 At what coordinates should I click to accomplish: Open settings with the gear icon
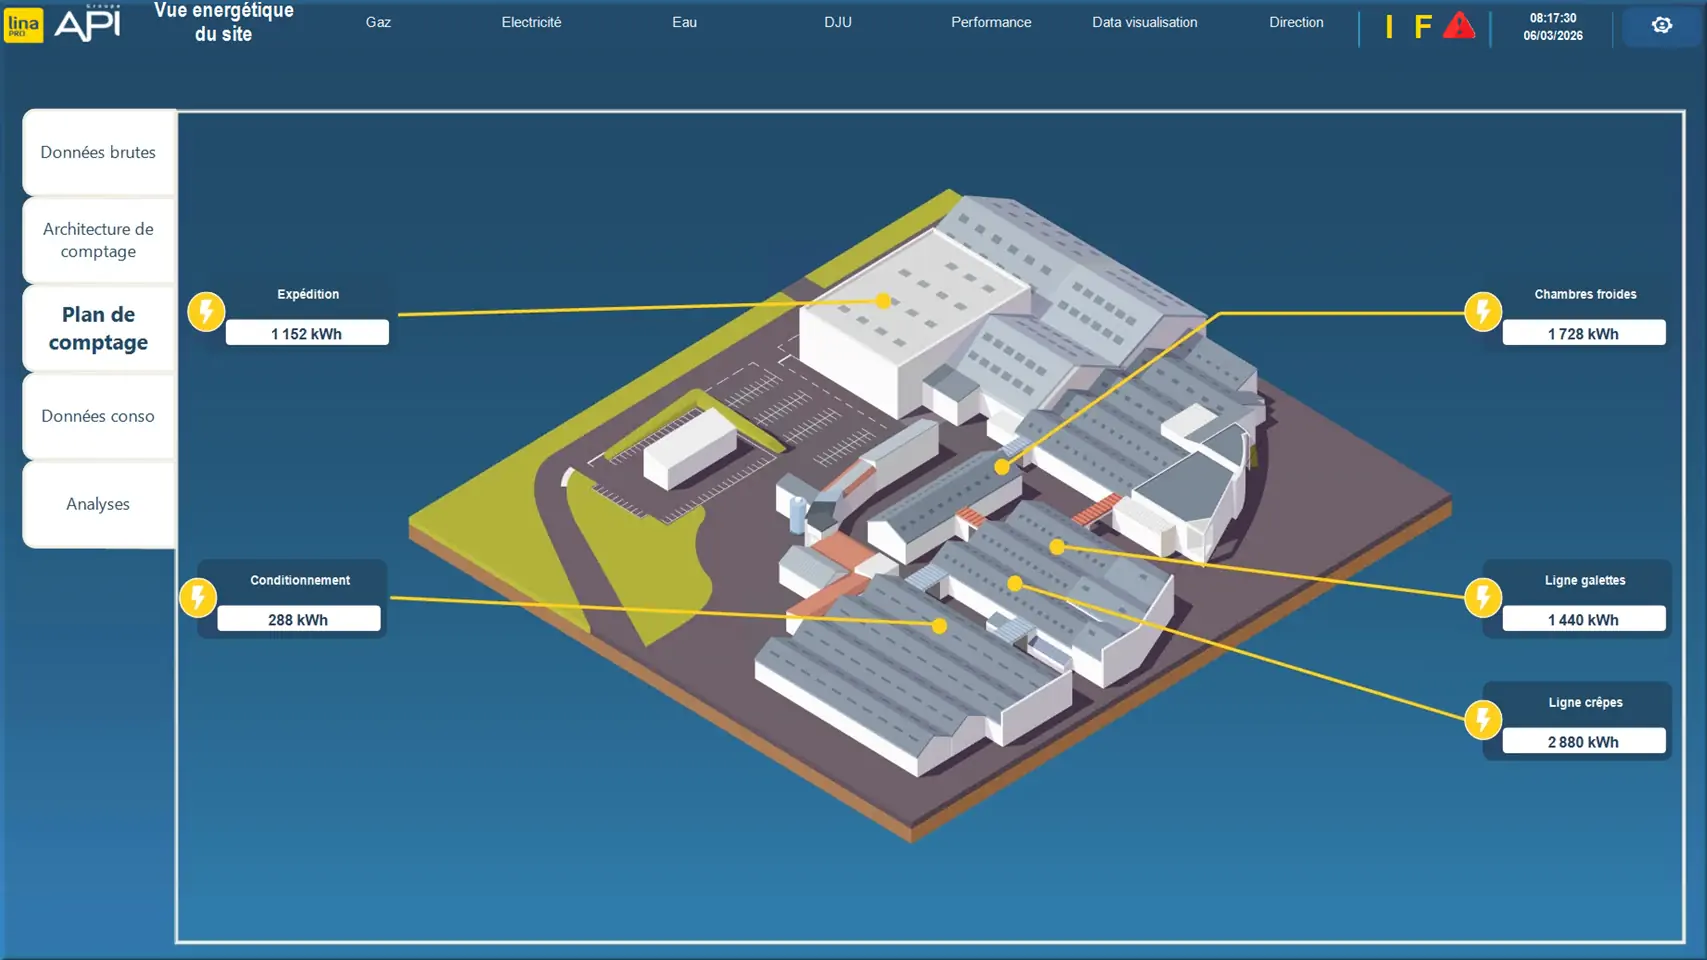point(1661,26)
